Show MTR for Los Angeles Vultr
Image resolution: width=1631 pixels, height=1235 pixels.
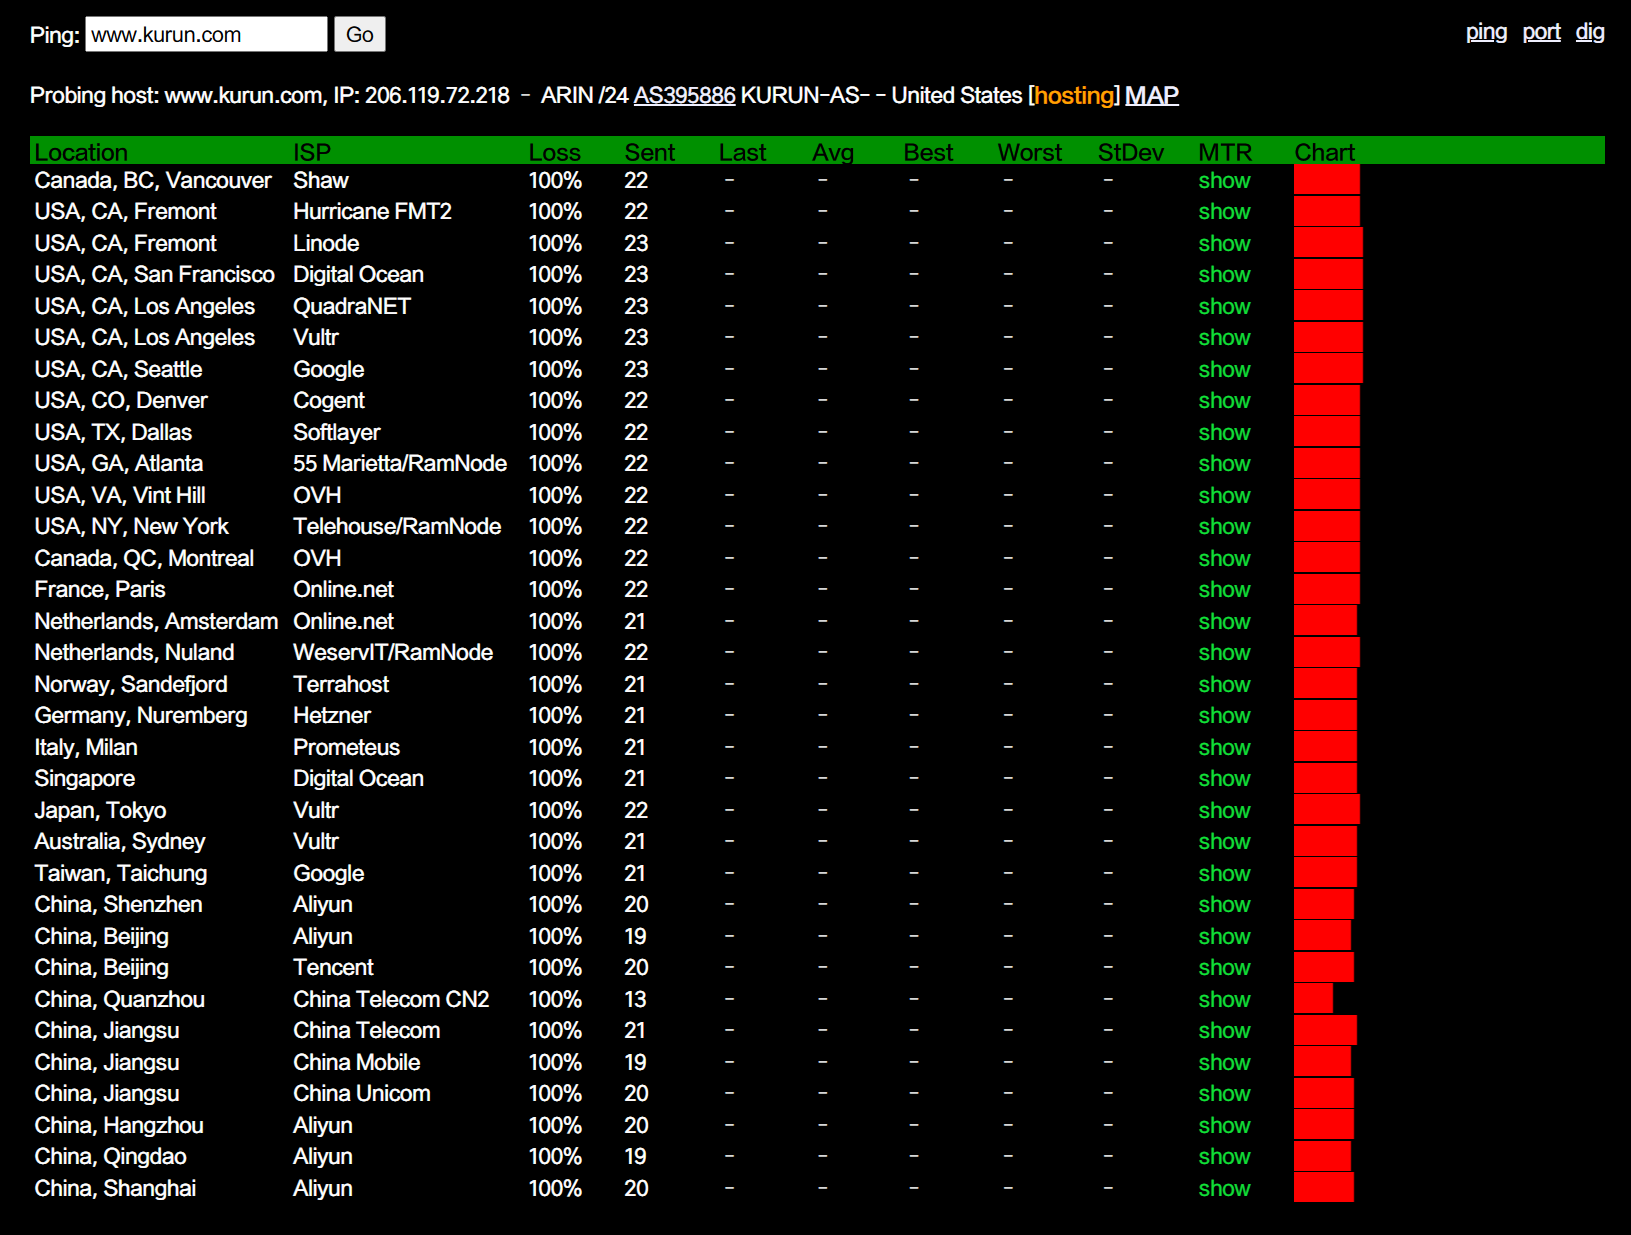(1224, 338)
